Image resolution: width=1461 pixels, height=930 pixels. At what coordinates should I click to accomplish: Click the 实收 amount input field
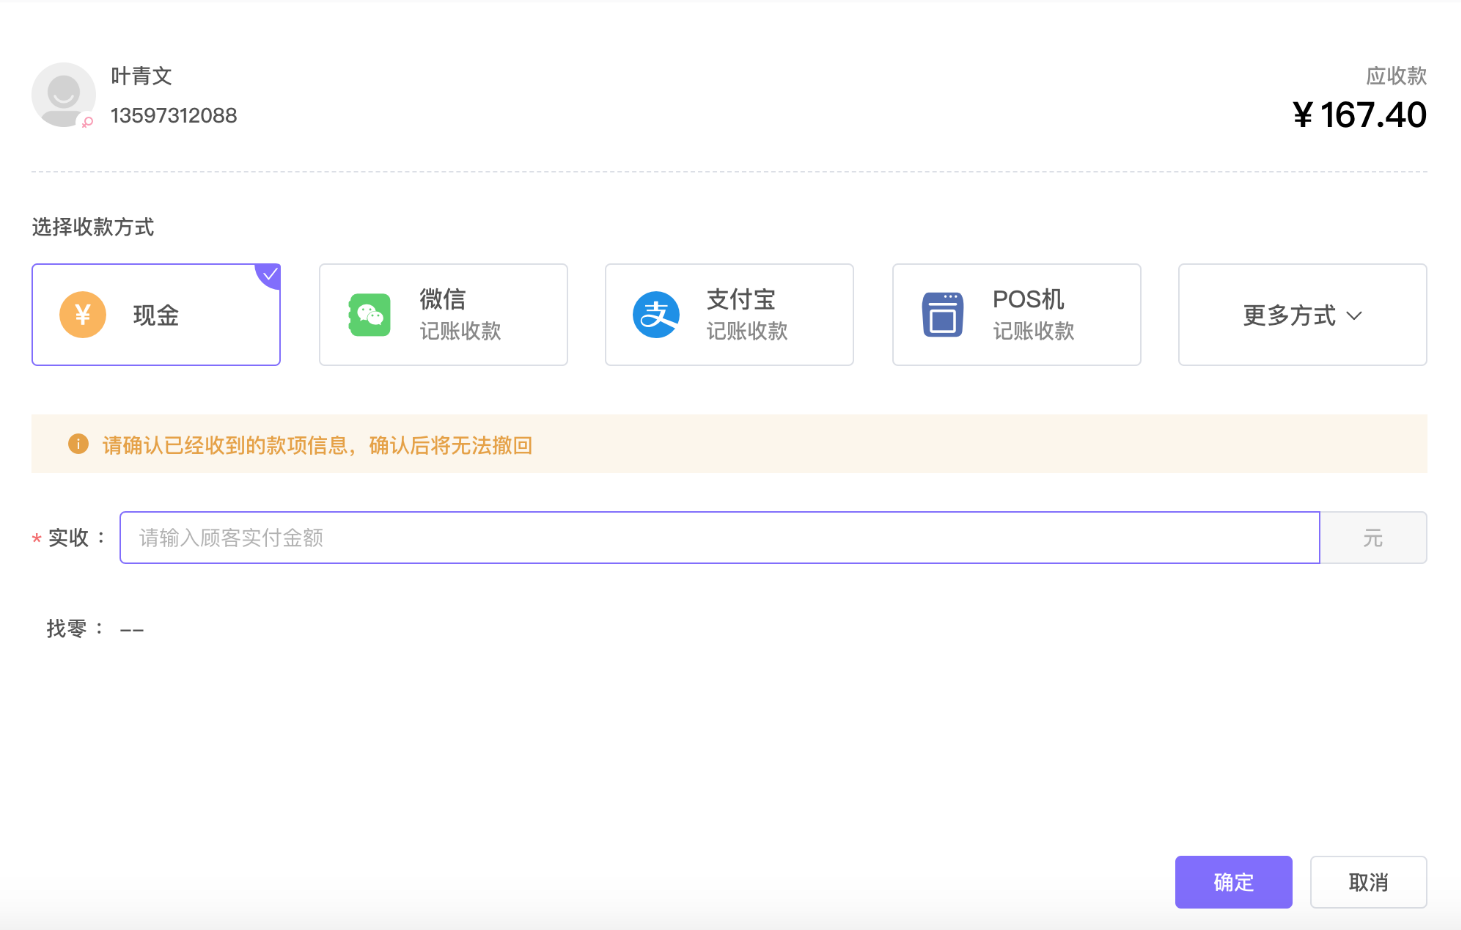point(720,538)
